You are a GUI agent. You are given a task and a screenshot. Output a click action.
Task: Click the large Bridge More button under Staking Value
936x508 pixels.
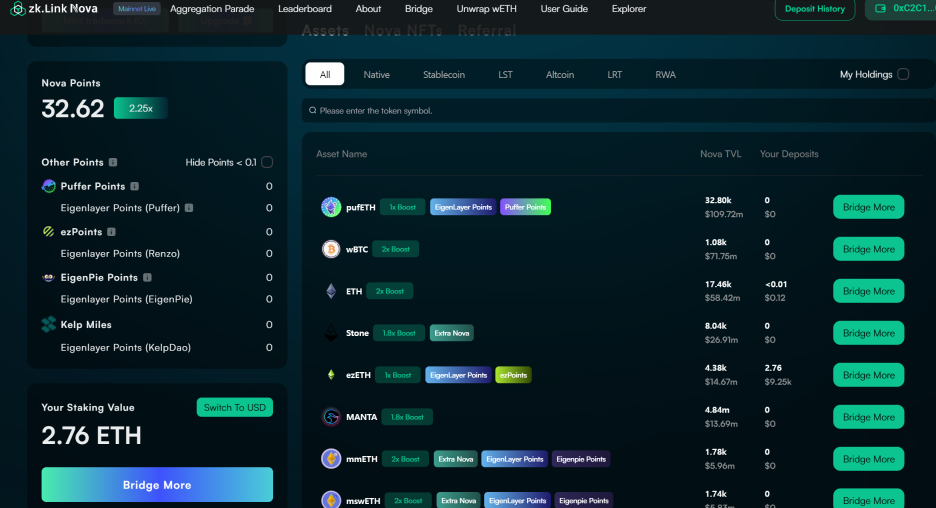pos(157,485)
